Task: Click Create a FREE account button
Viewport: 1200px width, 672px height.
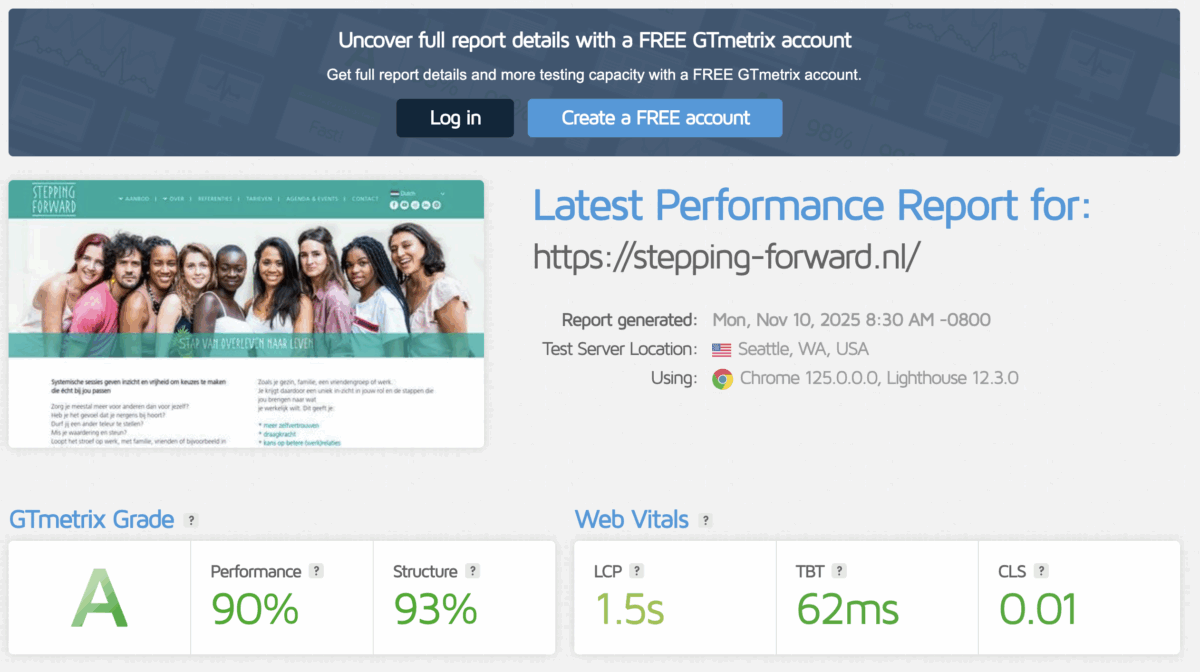Action: click(x=655, y=118)
